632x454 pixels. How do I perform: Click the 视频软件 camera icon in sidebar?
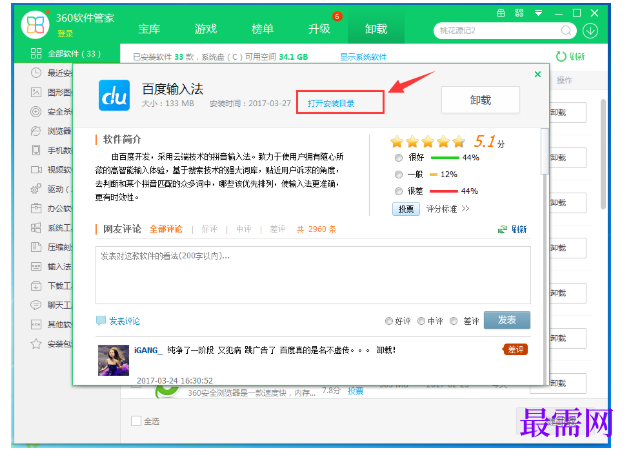point(36,169)
